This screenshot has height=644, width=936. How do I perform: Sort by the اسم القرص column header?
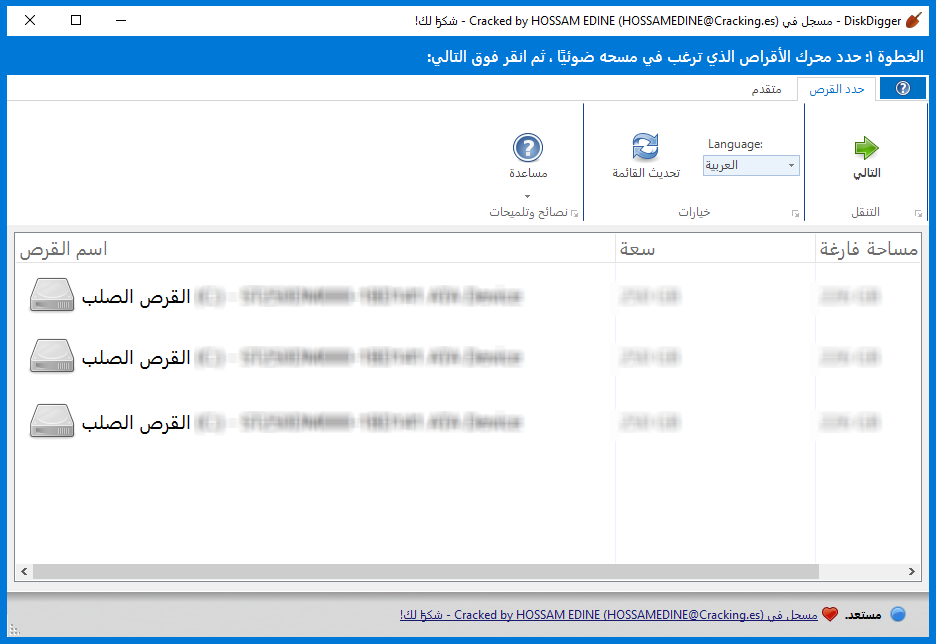tap(315, 248)
